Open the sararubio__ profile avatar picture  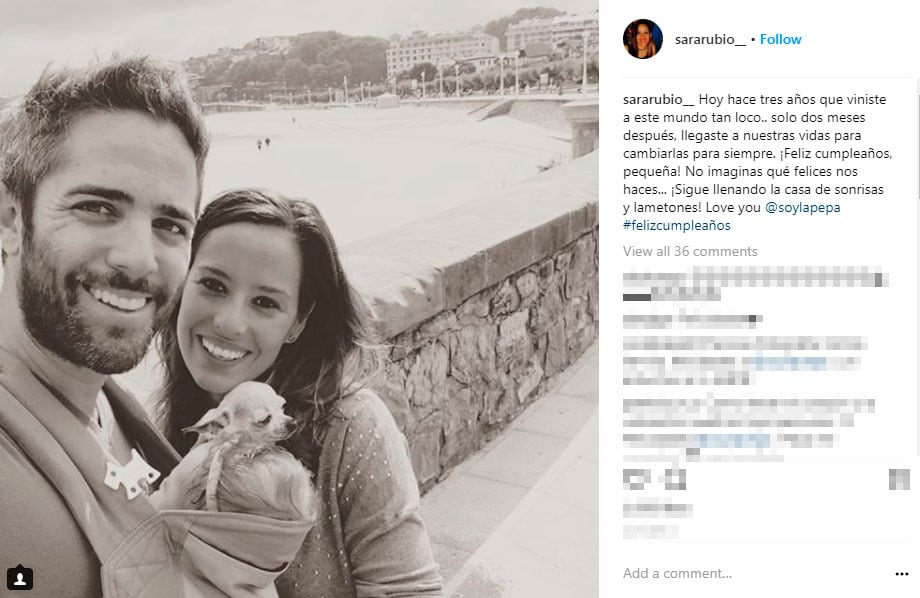(642, 39)
